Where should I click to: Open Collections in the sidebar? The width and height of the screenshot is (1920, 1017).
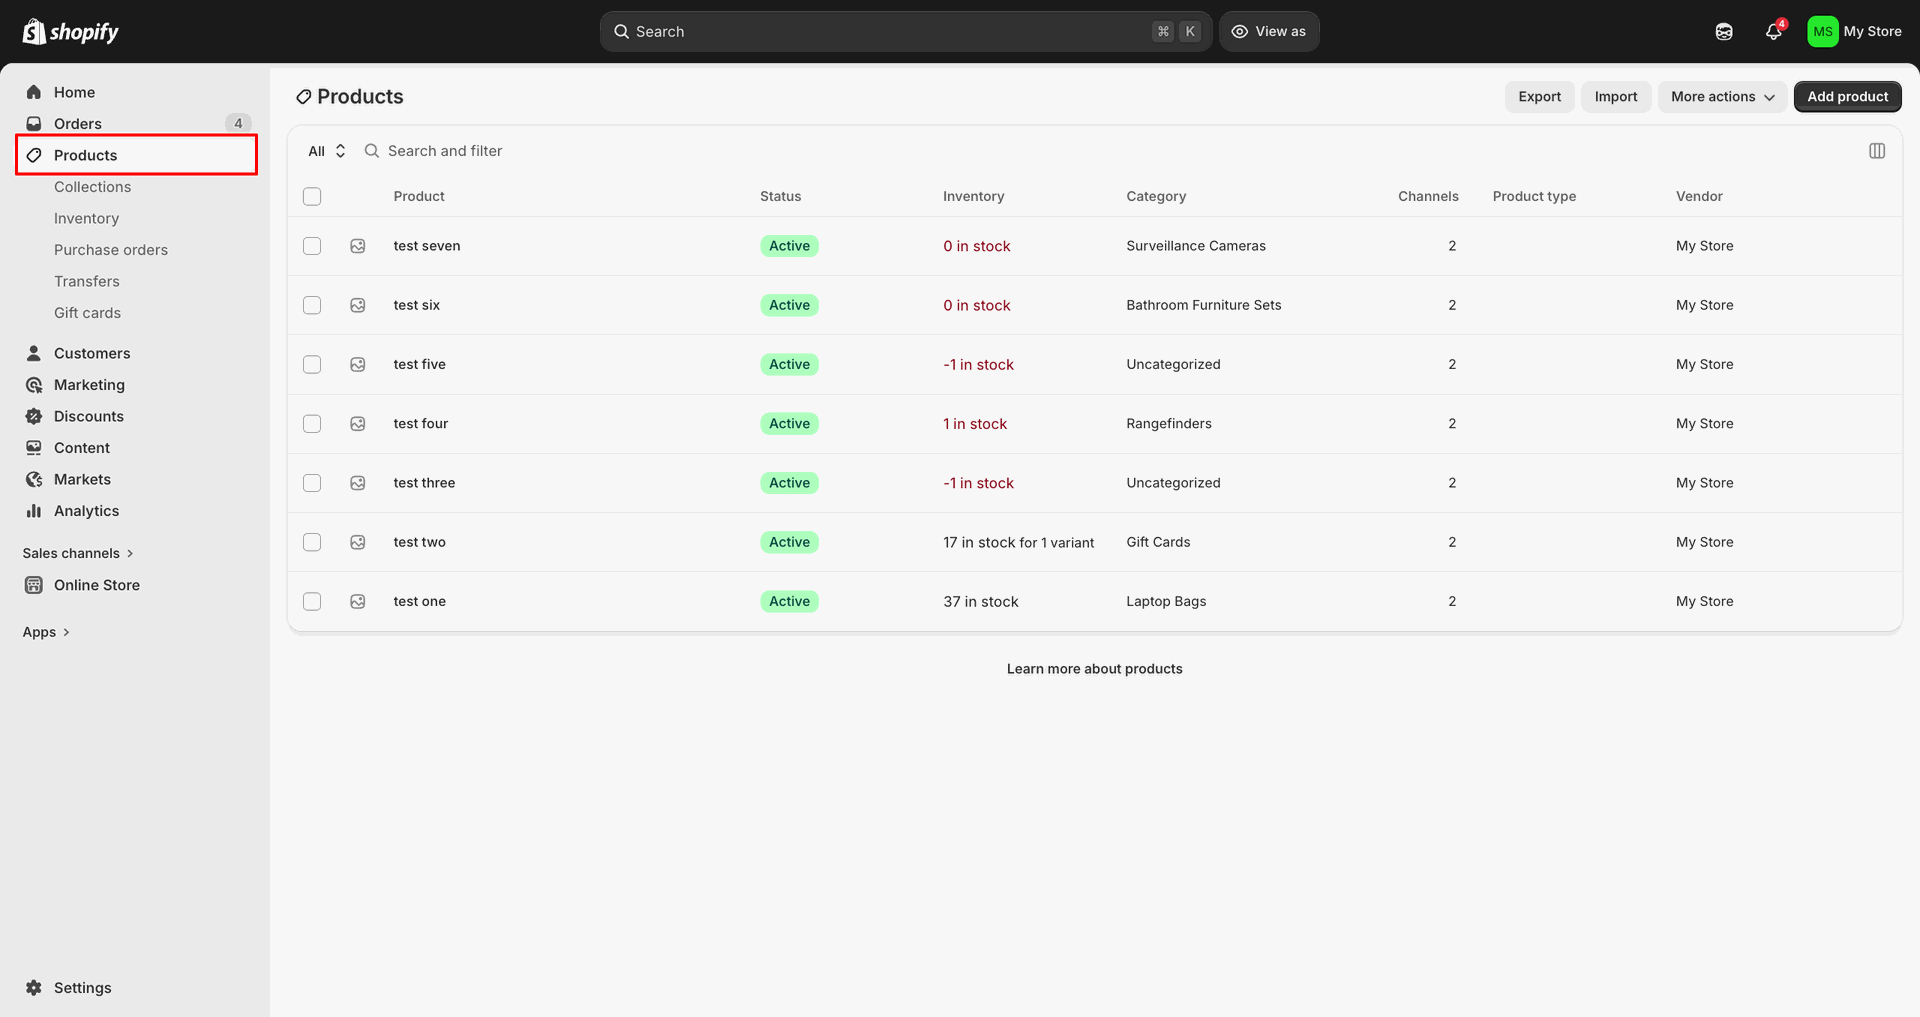pyautogui.click(x=92, y=187)
